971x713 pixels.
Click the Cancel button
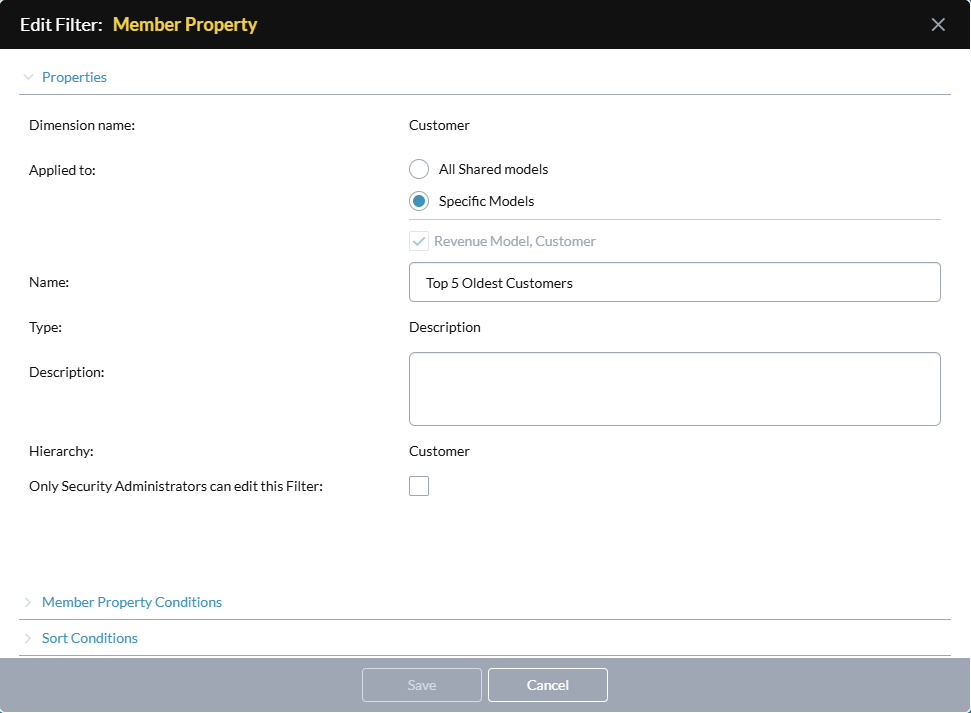(x=548, y=685)
